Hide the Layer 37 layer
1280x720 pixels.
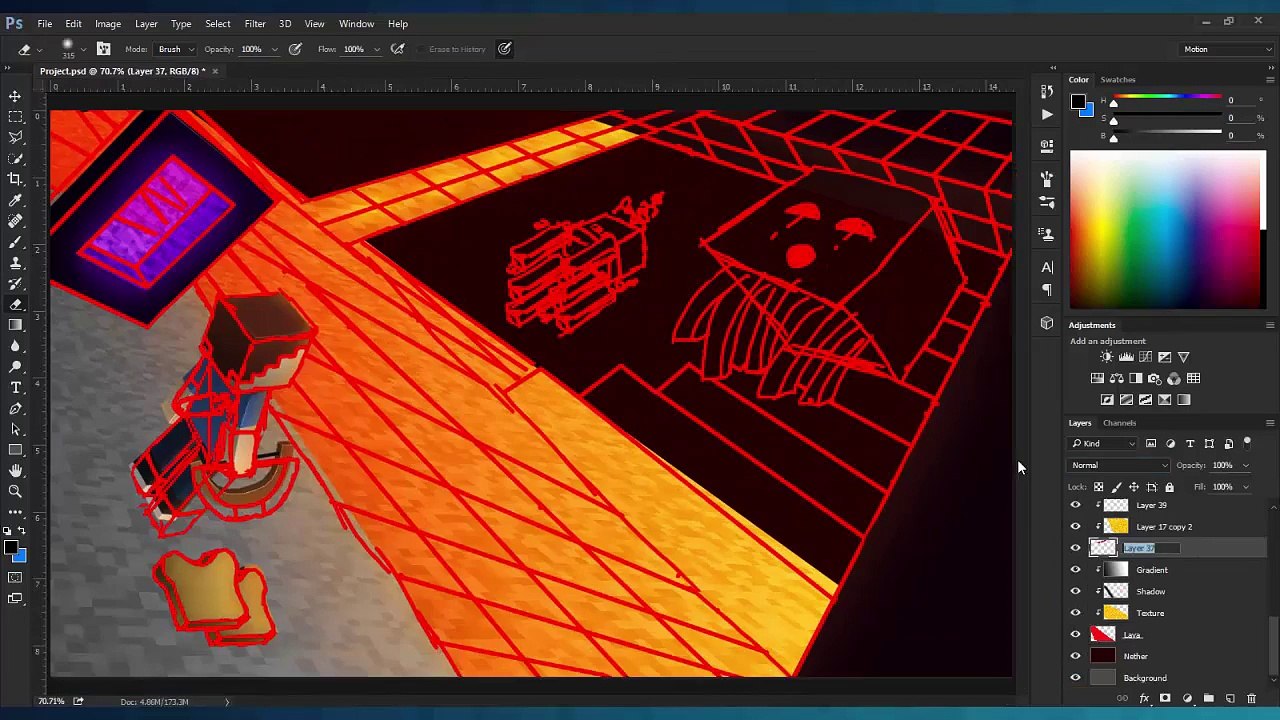point(1076,548)
